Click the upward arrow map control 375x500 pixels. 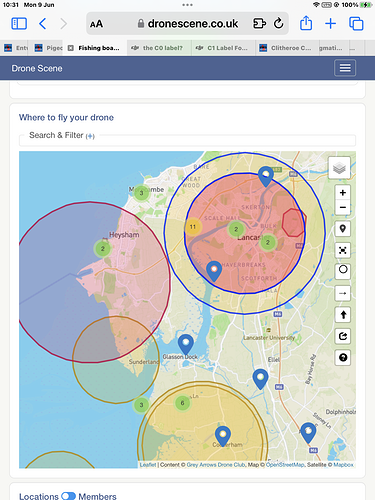pyautogui.click(x=343, y=315)
